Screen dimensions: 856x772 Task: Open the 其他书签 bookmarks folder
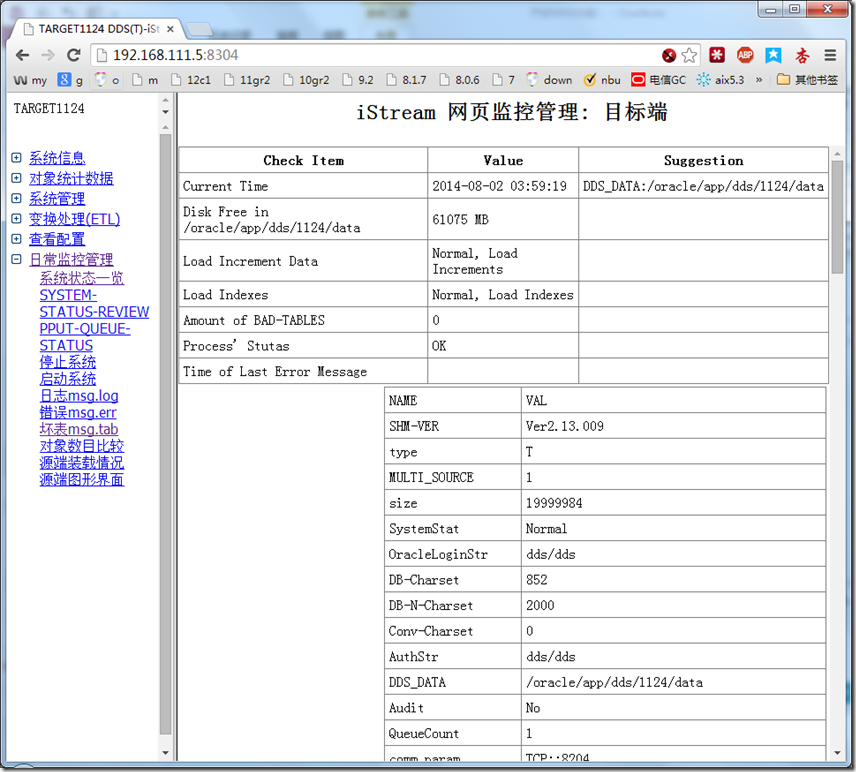click(807, 80)
